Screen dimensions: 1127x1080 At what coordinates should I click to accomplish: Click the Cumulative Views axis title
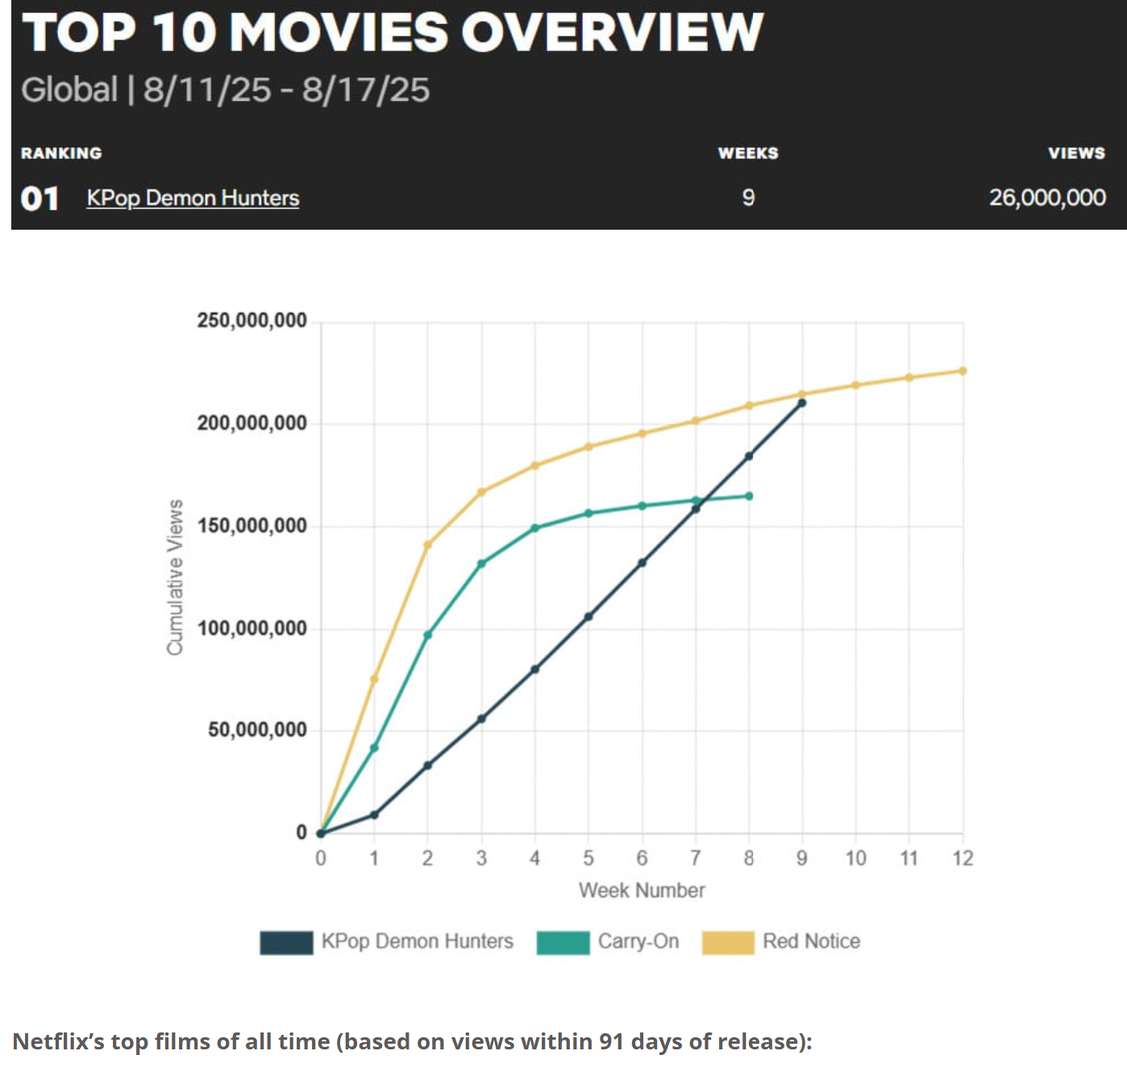click(175, 578)
